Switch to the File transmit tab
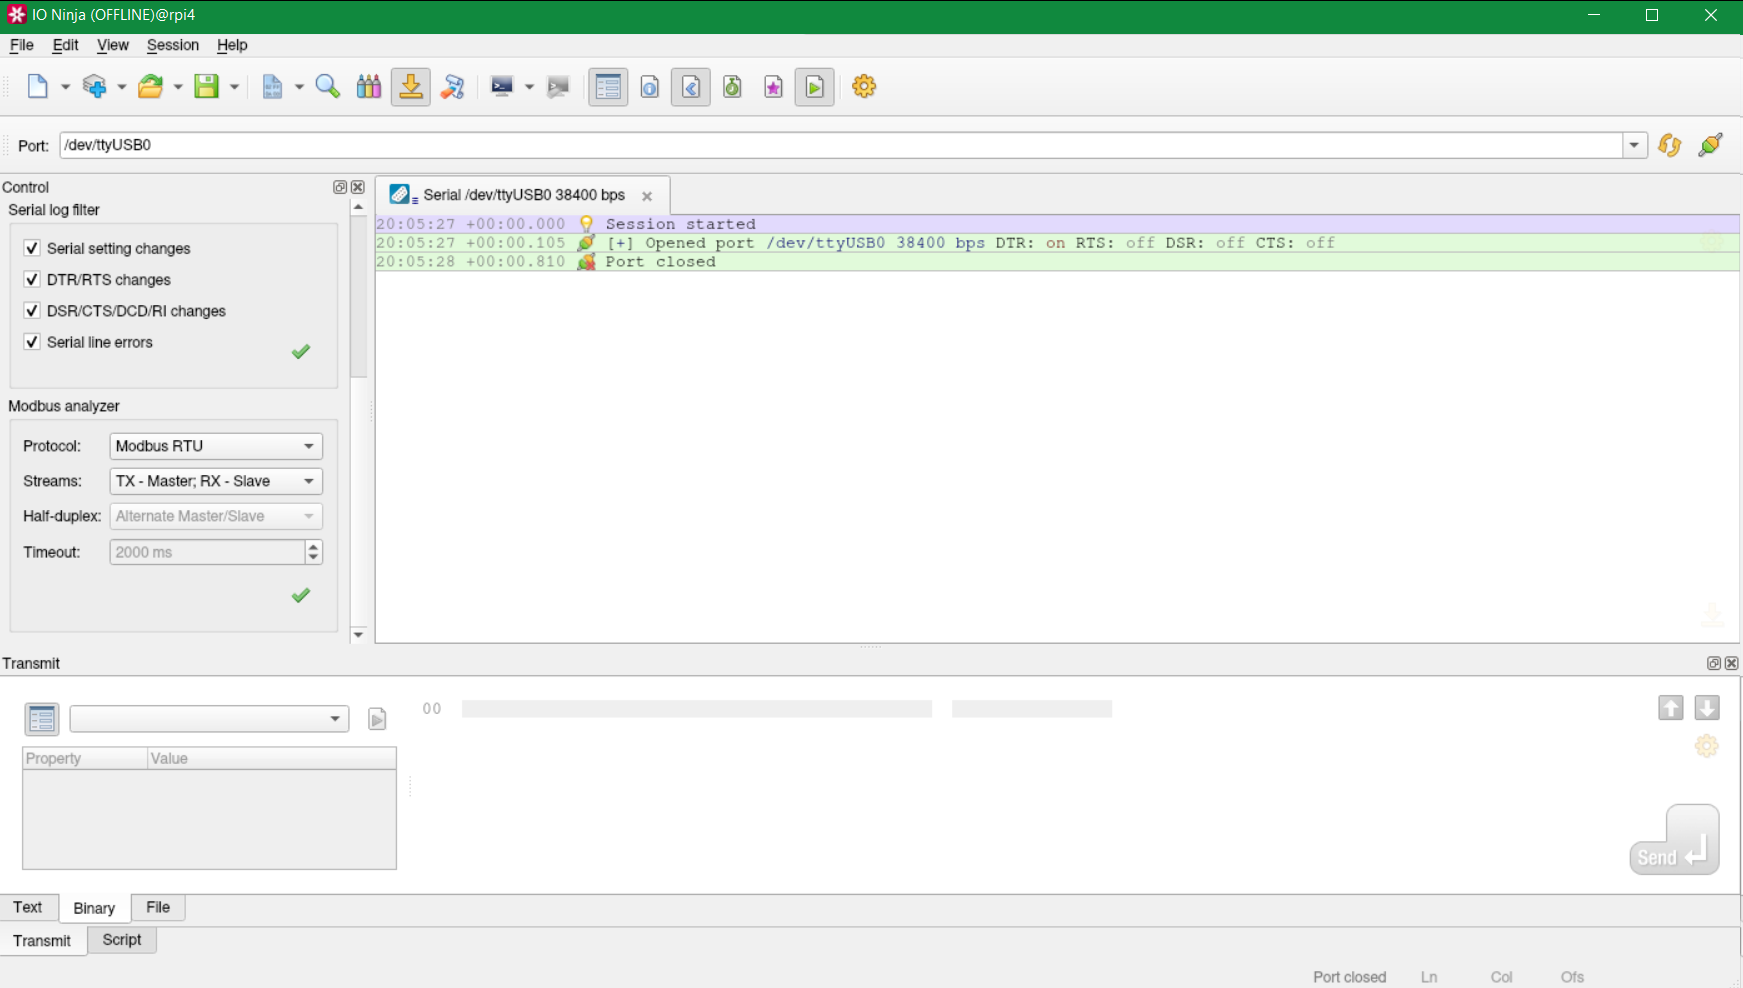This screenshot has height=988, width=1743. [x=158, y=907]
